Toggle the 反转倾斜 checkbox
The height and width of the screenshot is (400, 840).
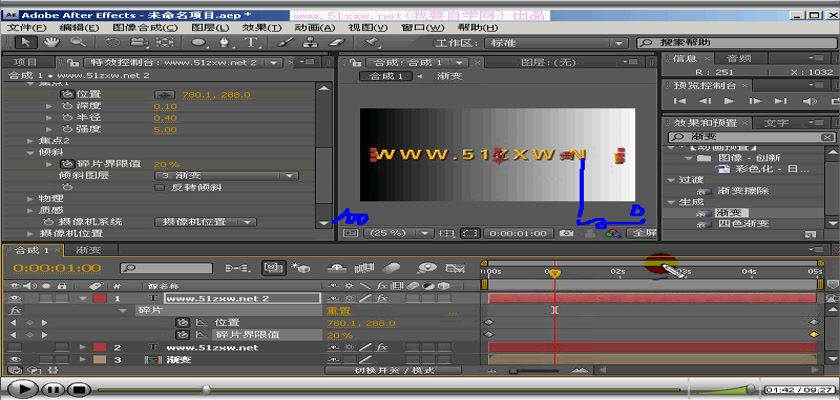pos(159,187)
